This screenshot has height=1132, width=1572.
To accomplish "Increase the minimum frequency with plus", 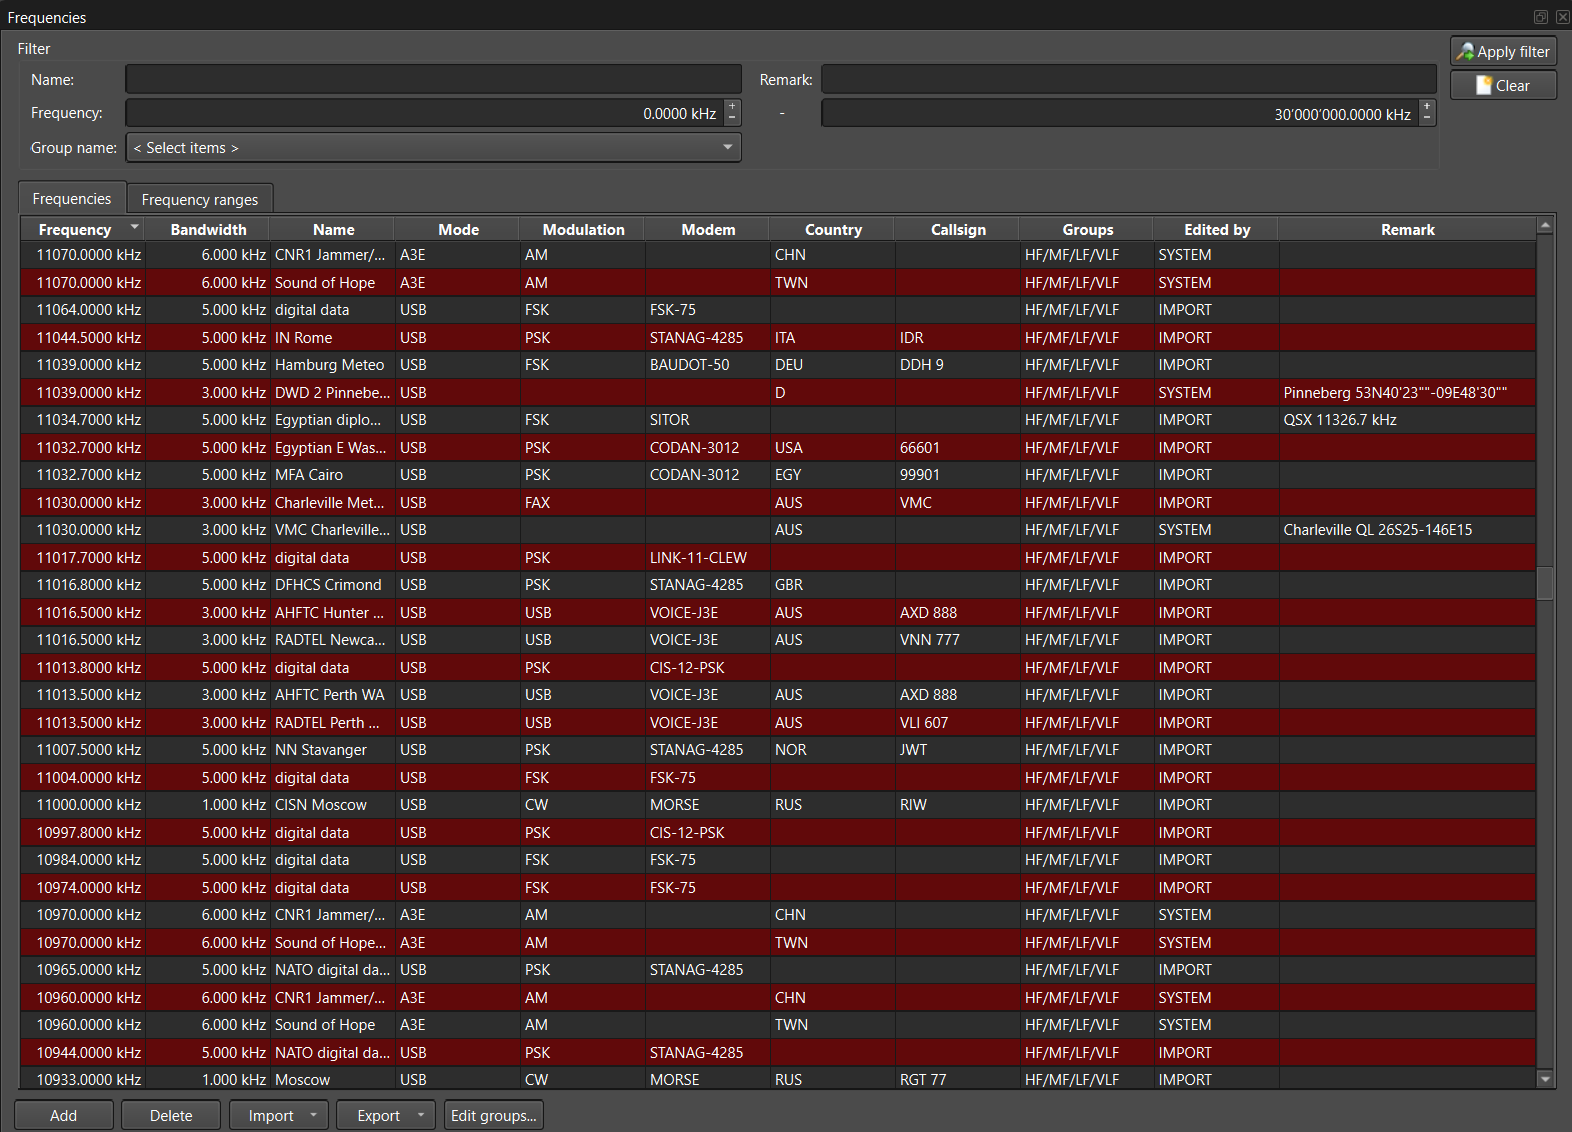I will 733,107.
